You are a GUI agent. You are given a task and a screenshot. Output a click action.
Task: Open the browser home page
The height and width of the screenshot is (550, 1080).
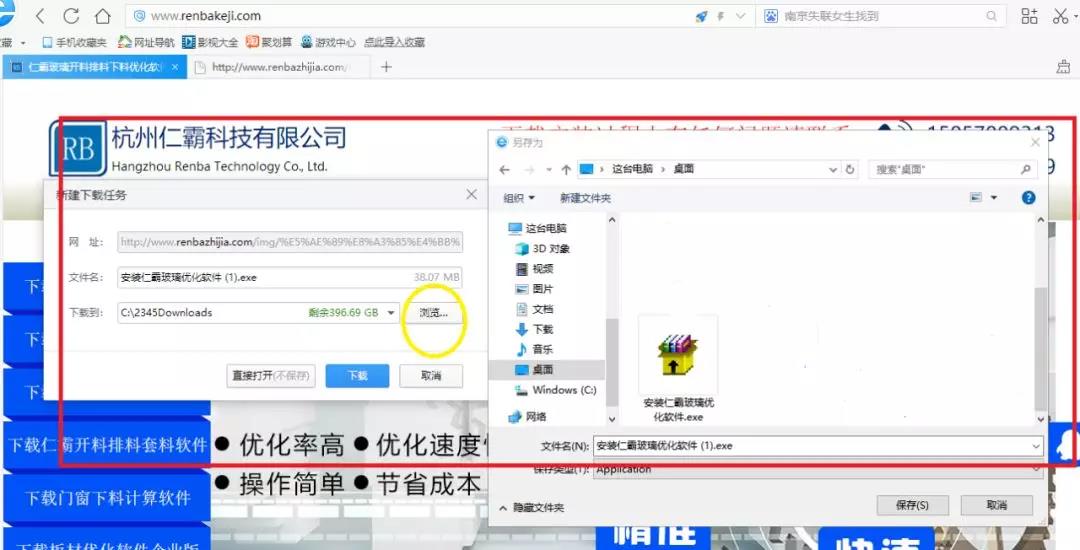point(102,15)
